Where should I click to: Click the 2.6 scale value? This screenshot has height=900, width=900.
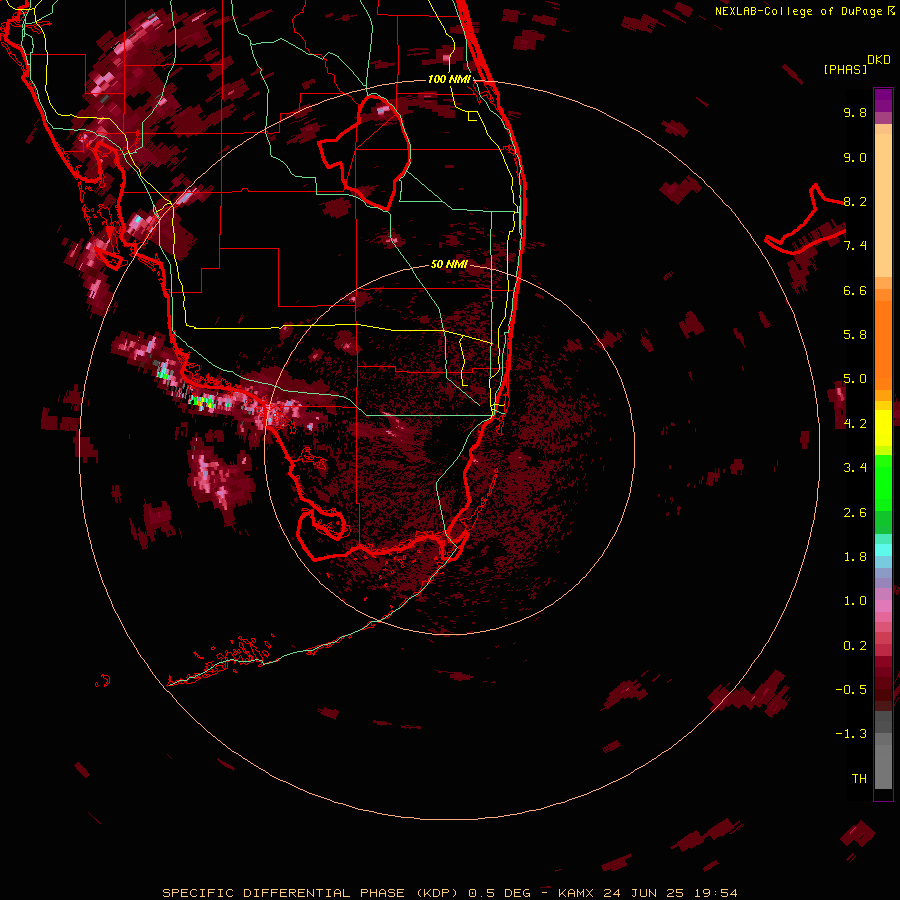[x=855, y=513]
